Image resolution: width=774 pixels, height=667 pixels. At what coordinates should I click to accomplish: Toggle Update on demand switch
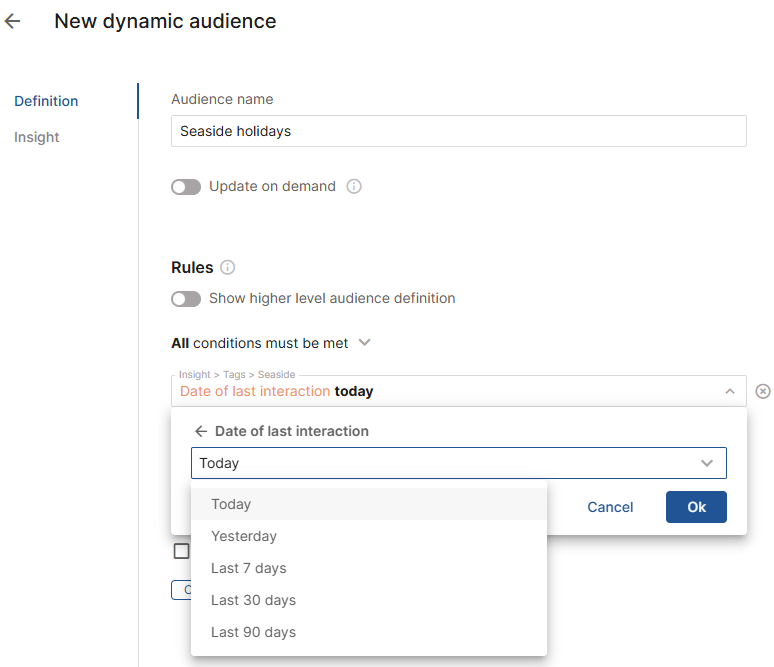pyautogui.click(x=186, y=187)
